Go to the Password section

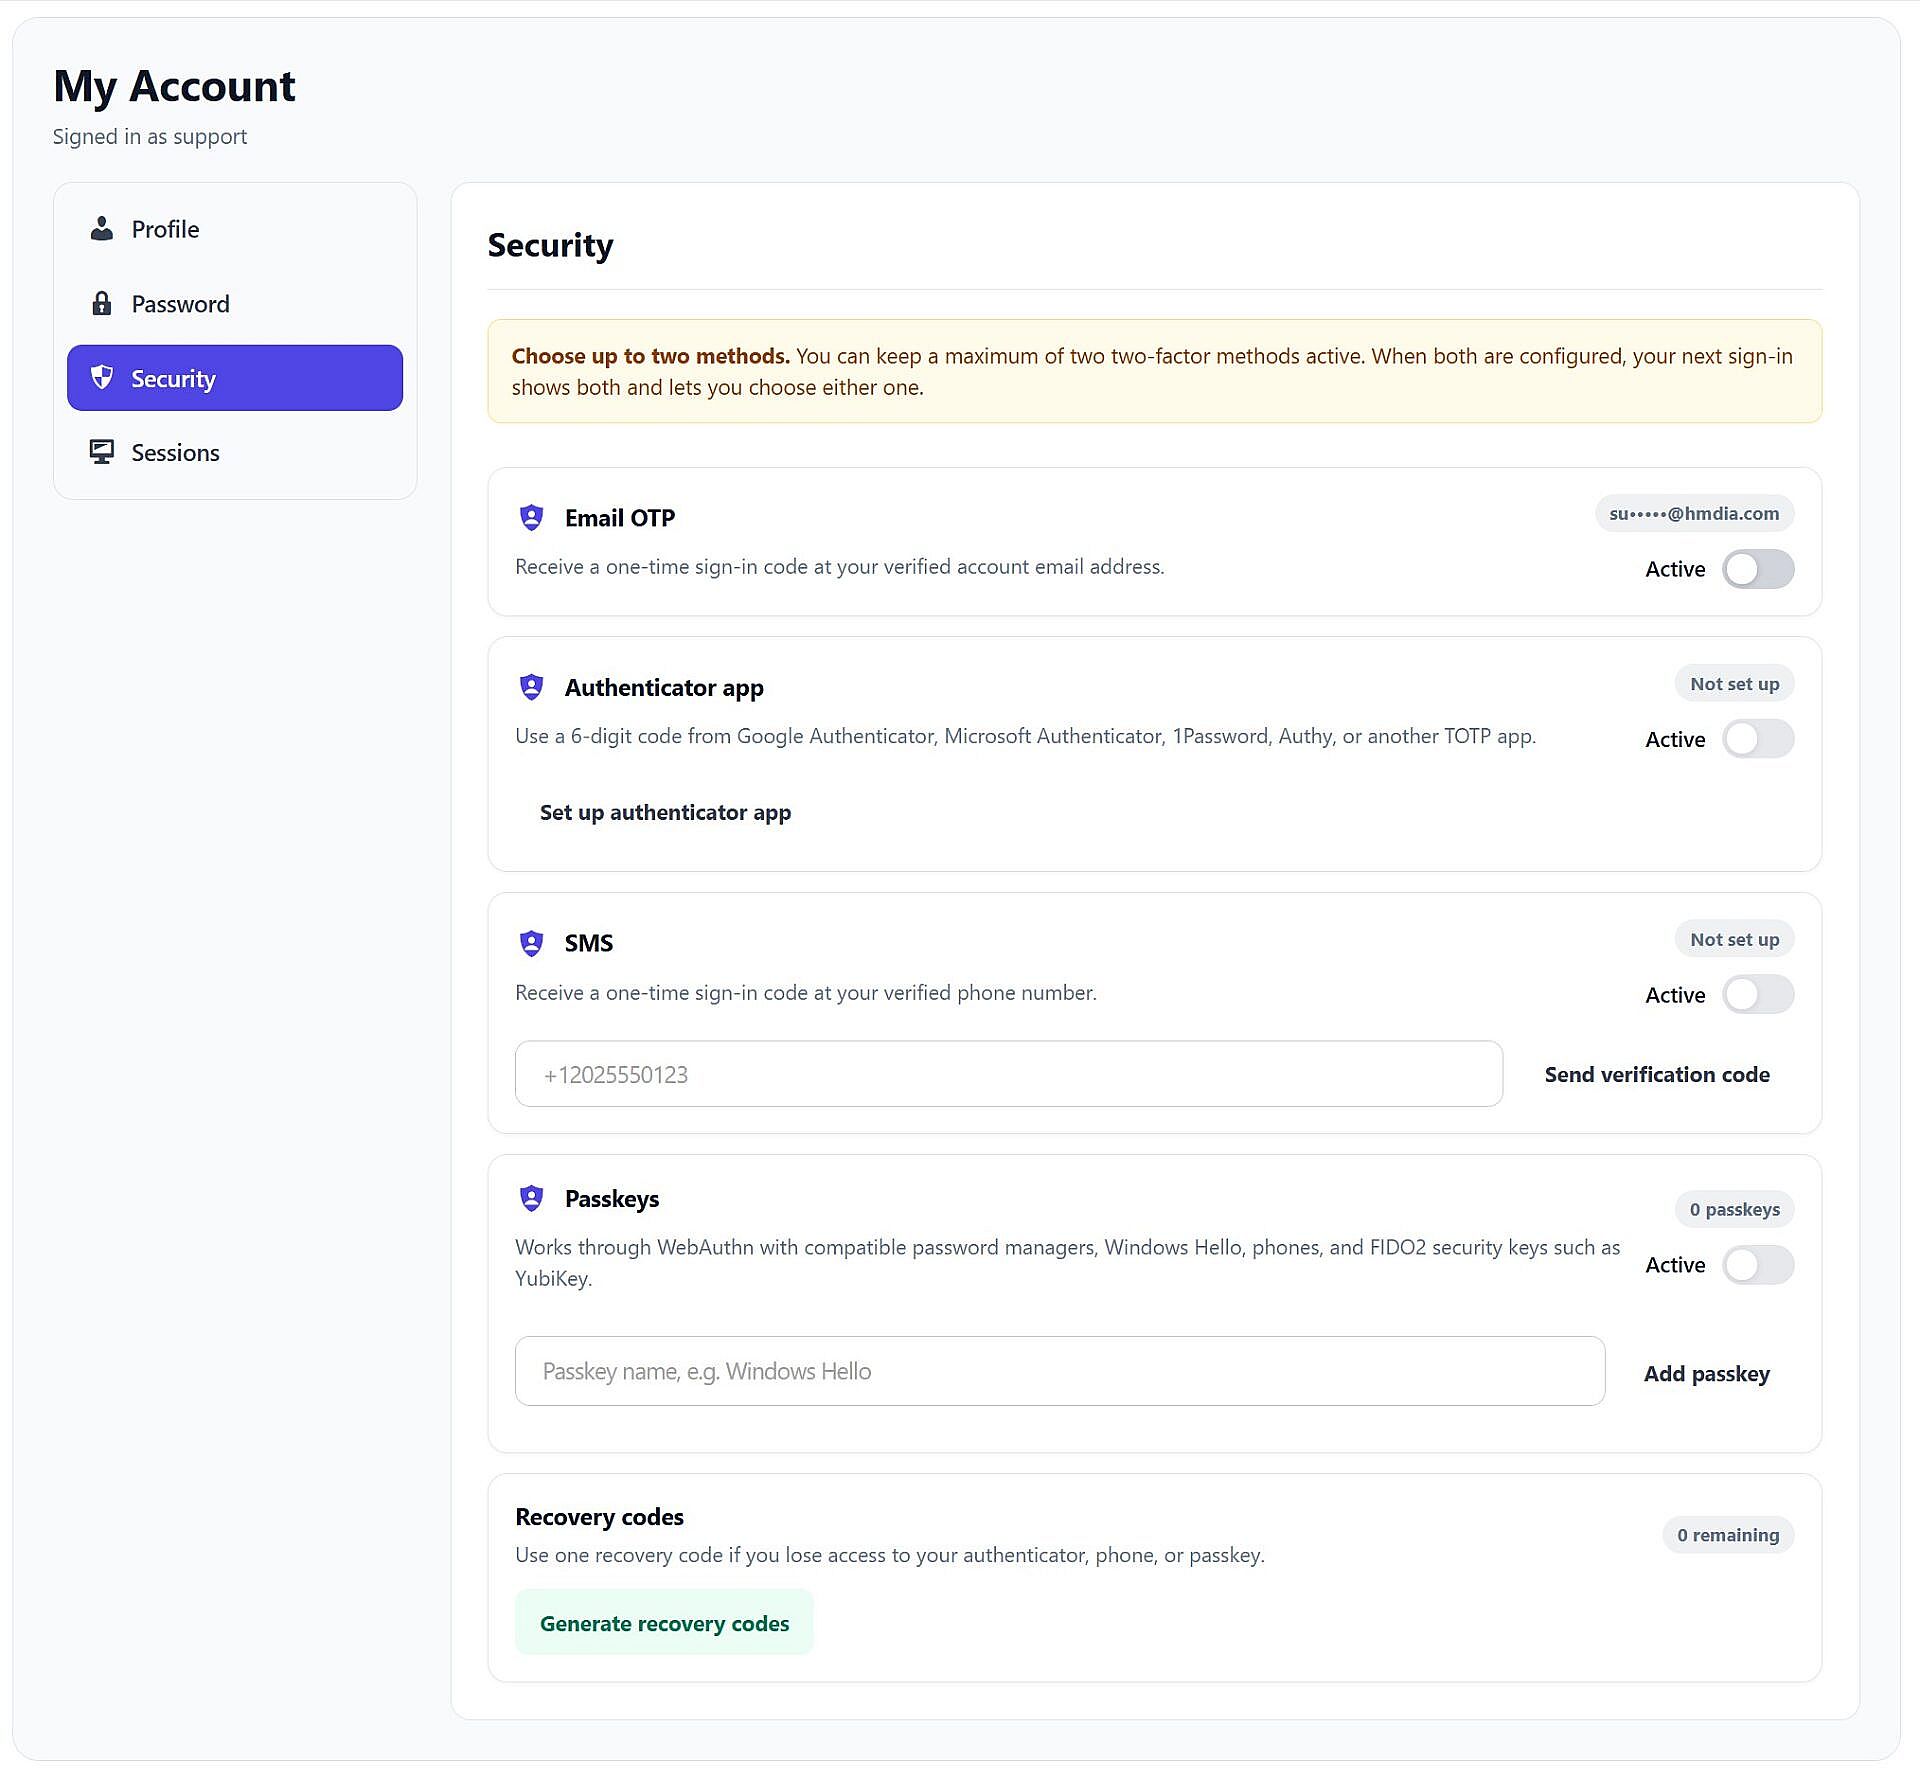coord(235,304)
